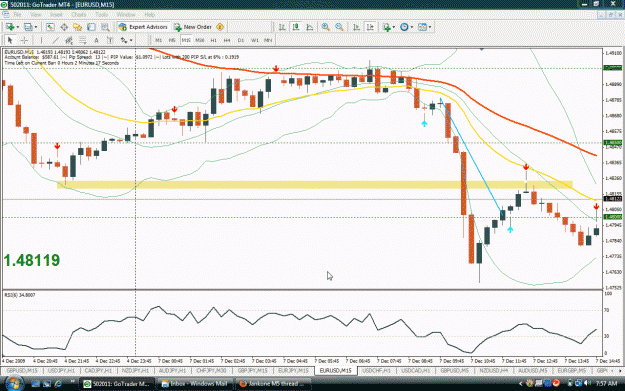Switch to W1 timeframe

254,40
